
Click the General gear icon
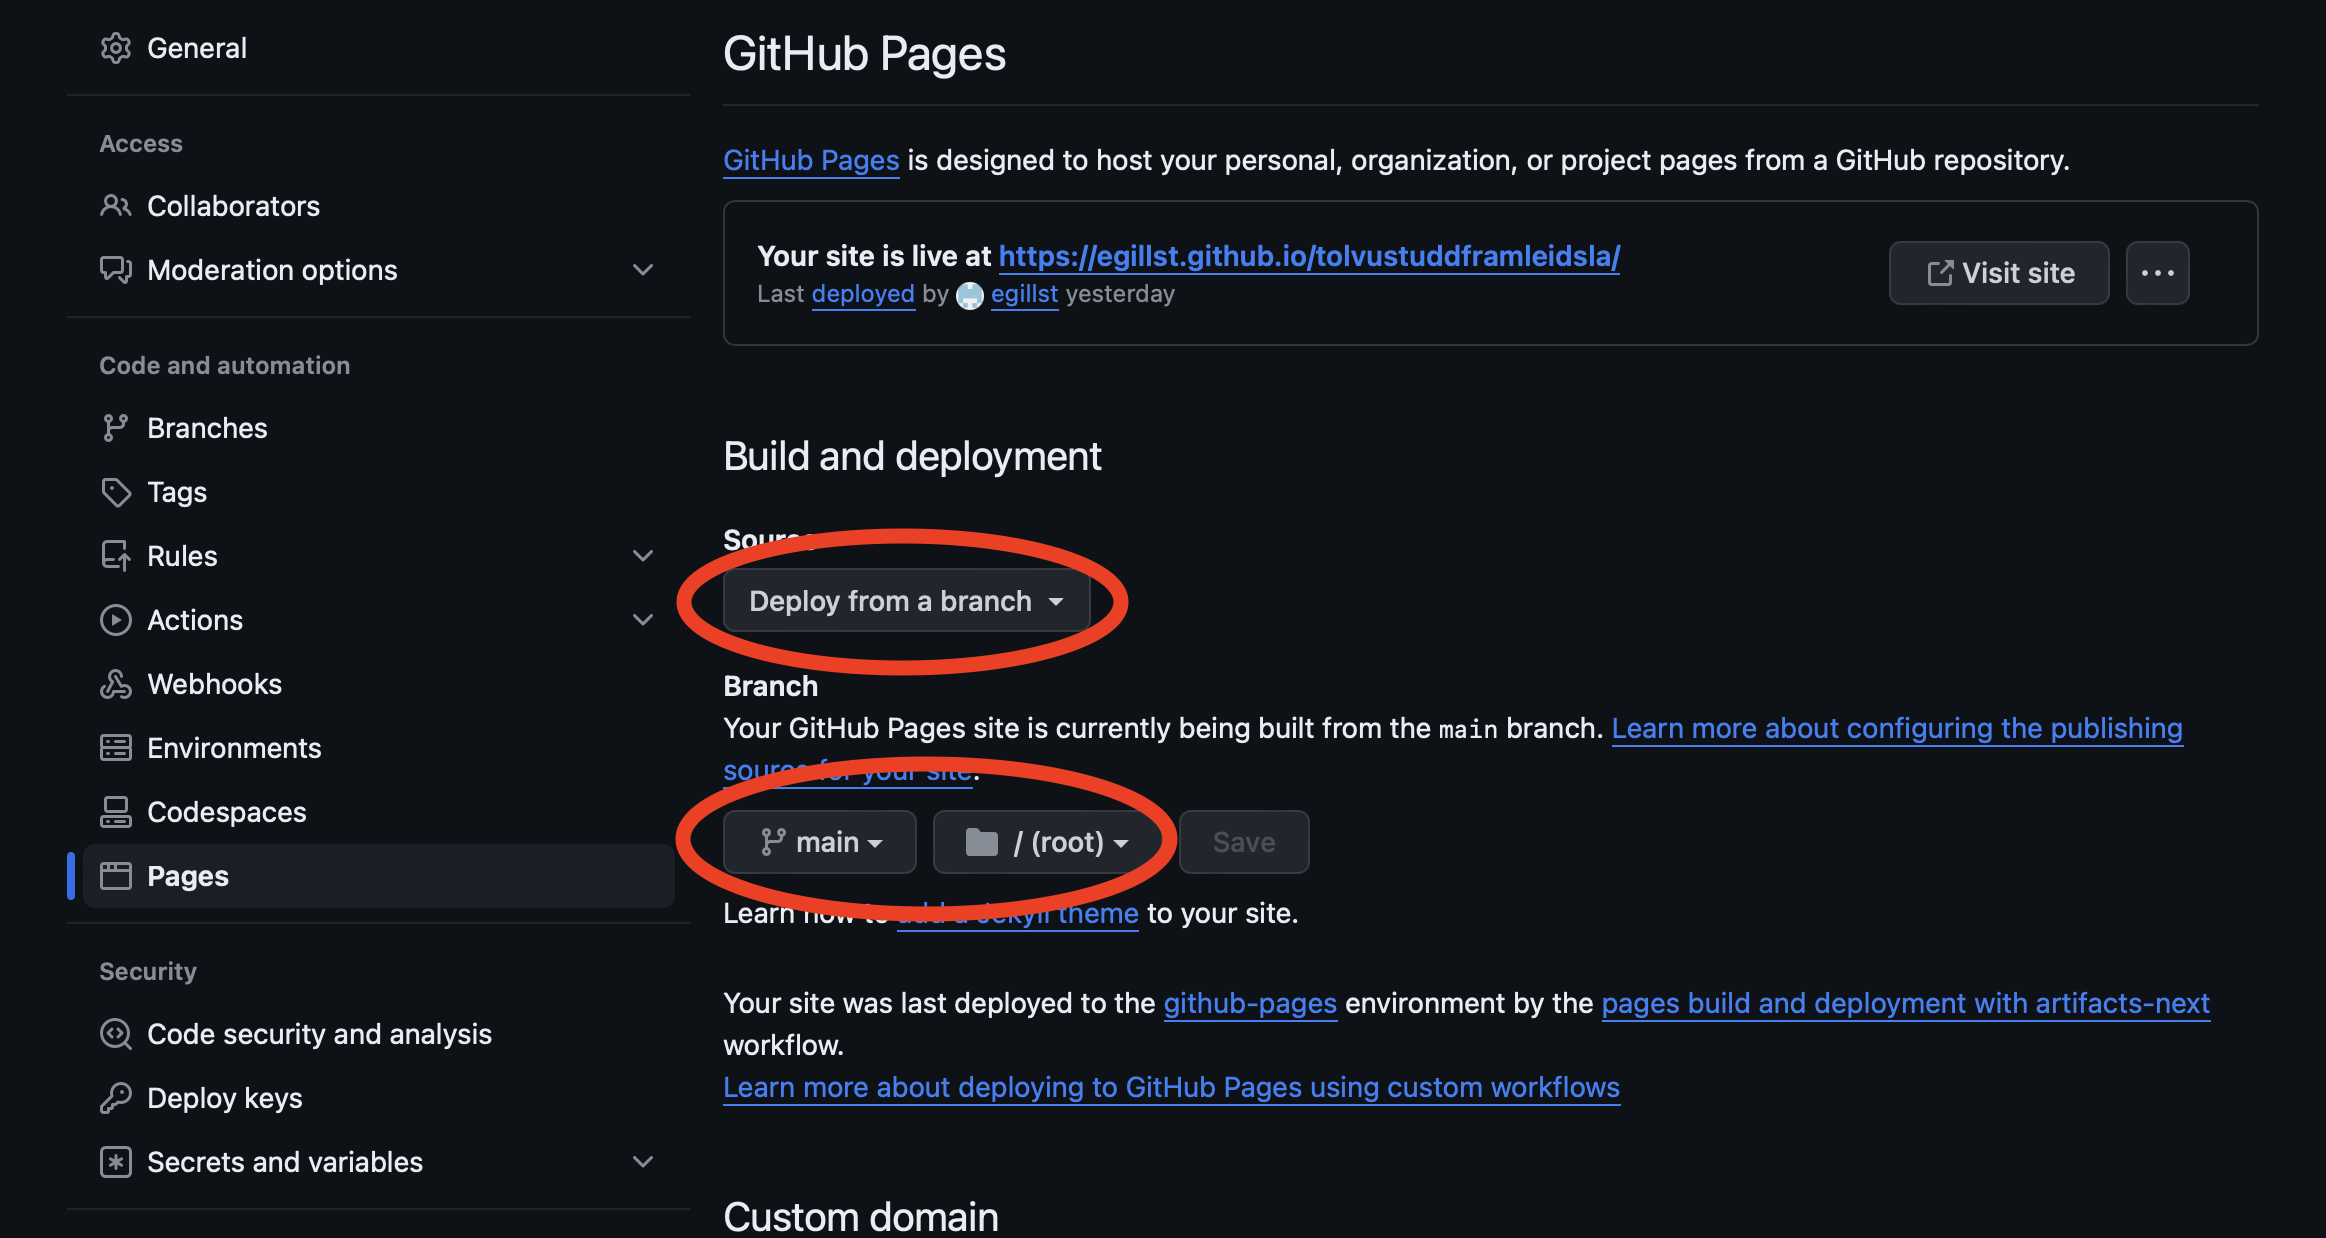116,48
